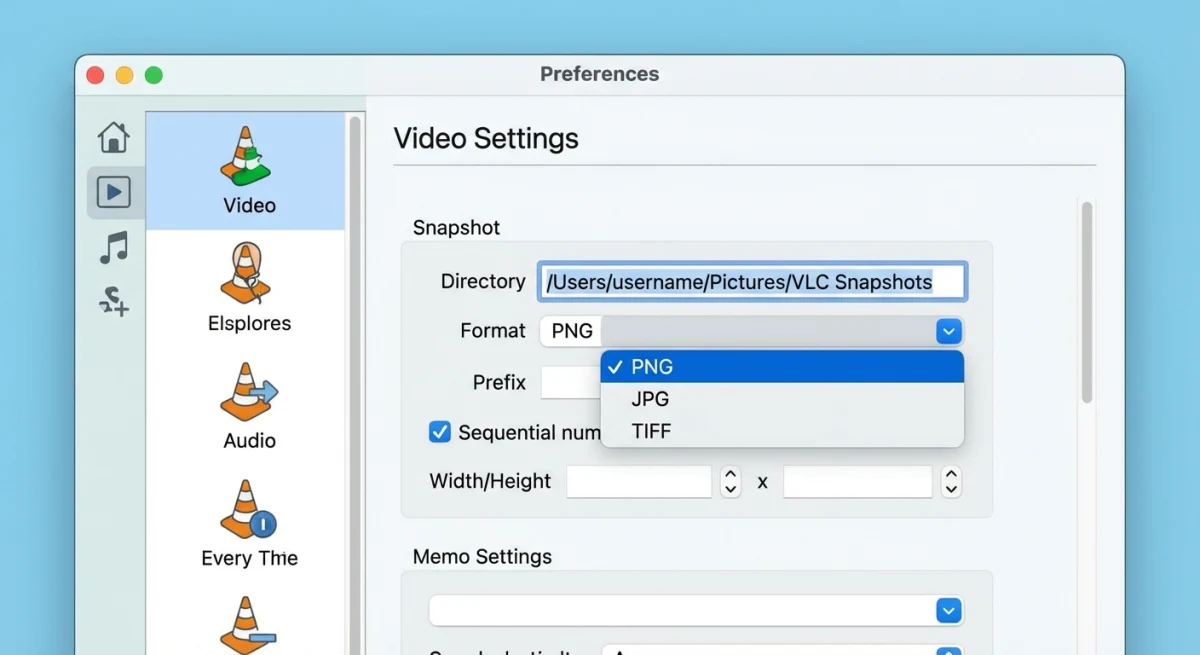Open the partially visible bottom cone category
Image resolution: width=1200 pixels, height=655 pixels.
pos(248,624)
